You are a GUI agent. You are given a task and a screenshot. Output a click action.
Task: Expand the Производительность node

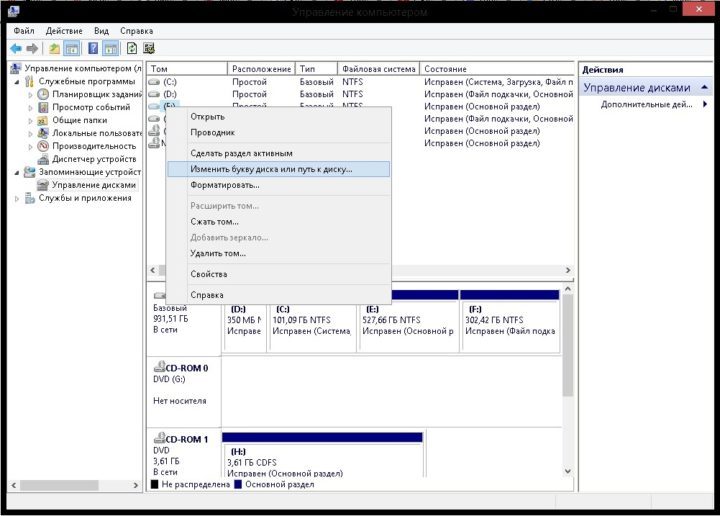coord(31,146)
